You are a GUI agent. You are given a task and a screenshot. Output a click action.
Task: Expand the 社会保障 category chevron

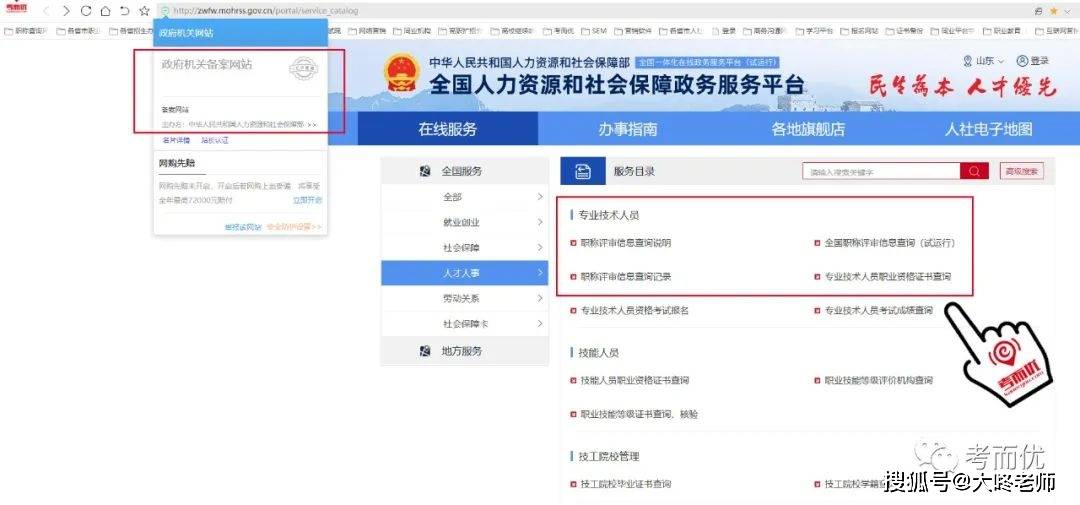[x=540, y=248]
